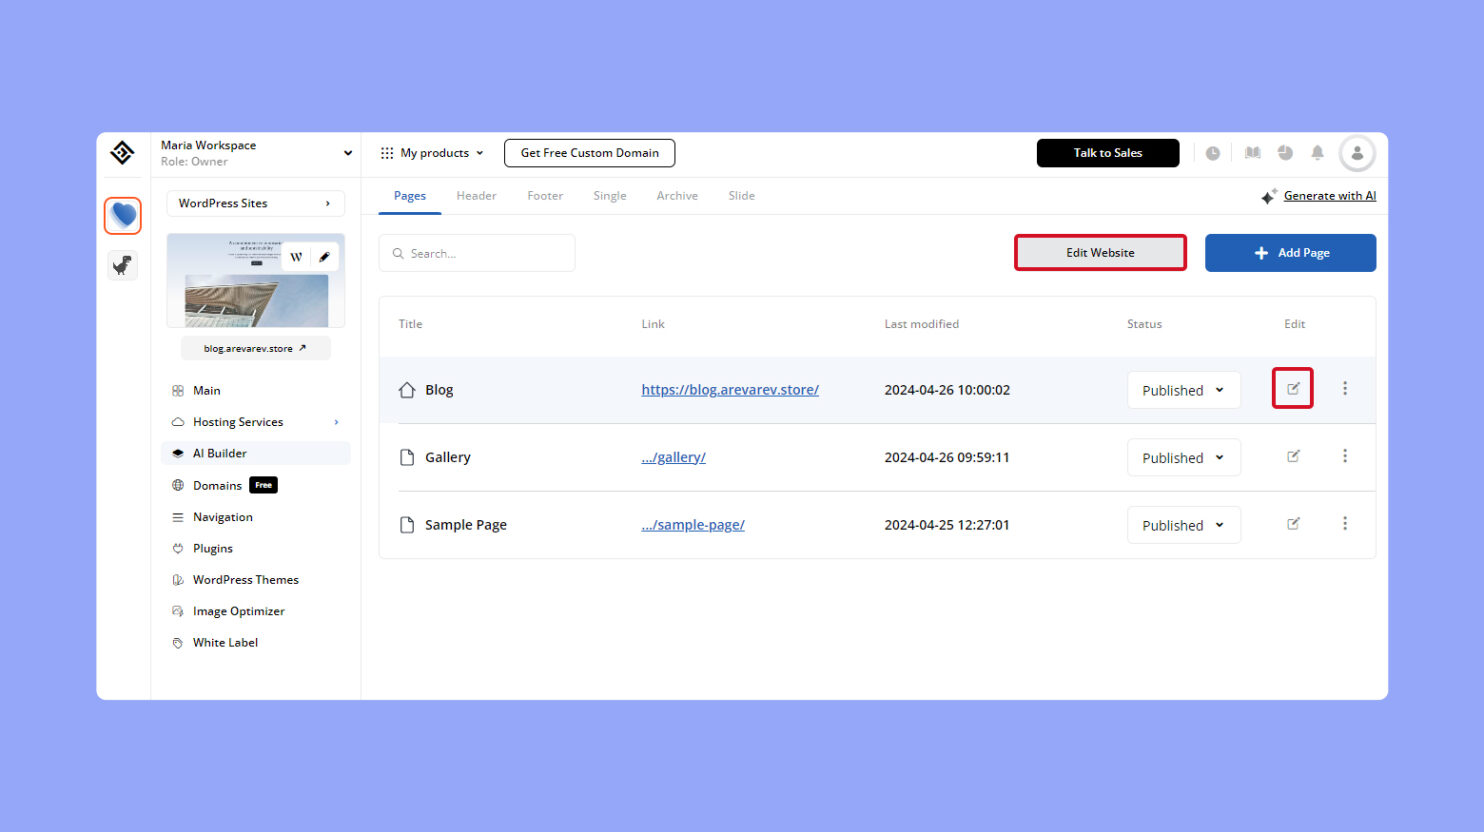Click the clock history icon in header
The width and height of the screenshot is (1484, 832).
pyautogui.click(x=1213, y=152)
